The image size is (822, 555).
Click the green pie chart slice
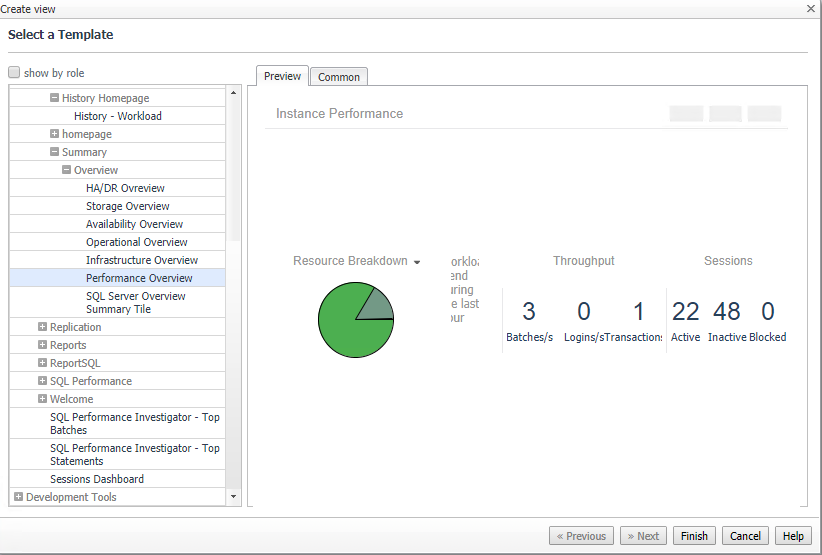pyautogui.click(x=345, y=330)
